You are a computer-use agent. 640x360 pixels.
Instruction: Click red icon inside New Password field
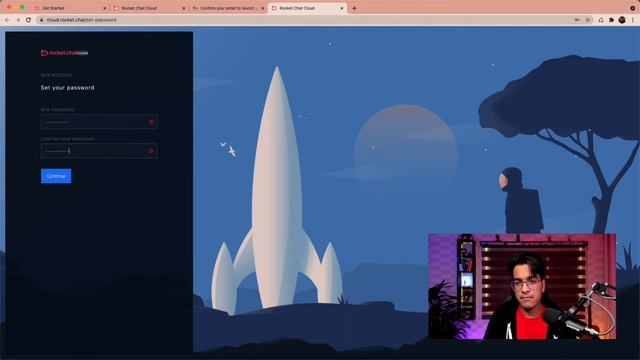151,122
